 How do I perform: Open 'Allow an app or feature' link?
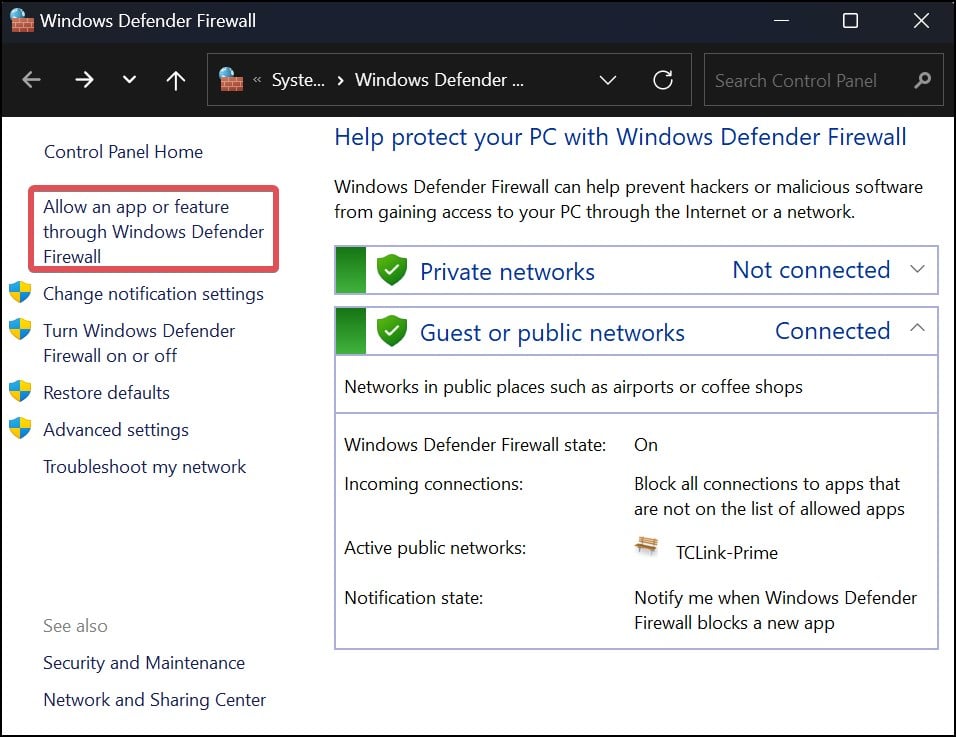(x=153, y=232)
